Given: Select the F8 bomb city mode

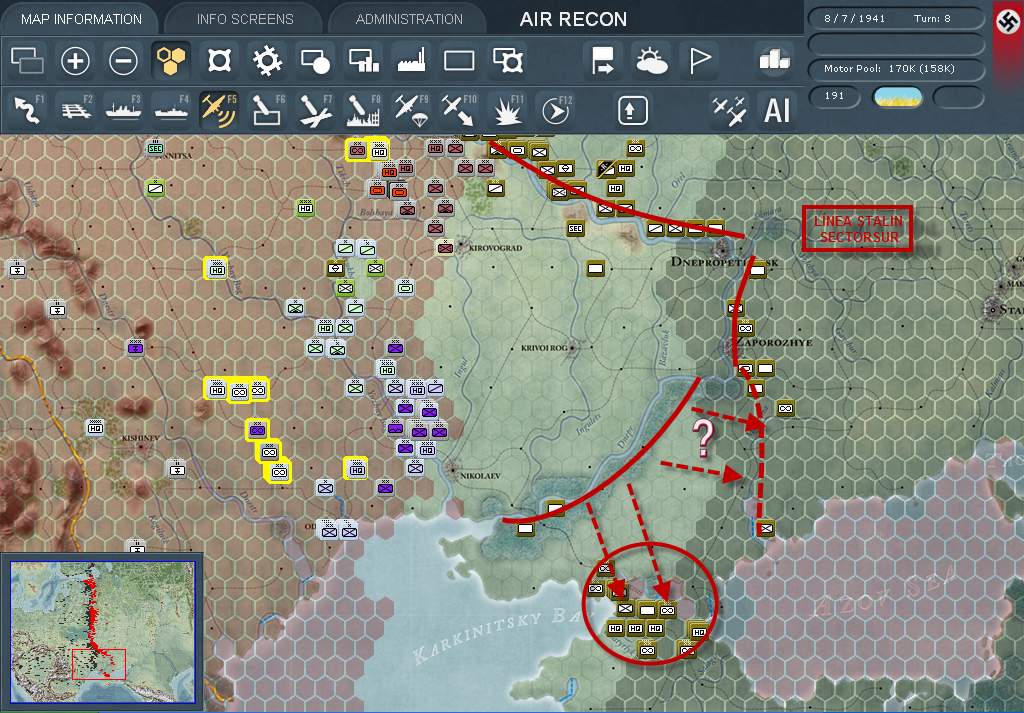Looking at the screenshot, I should coord(362,109).
